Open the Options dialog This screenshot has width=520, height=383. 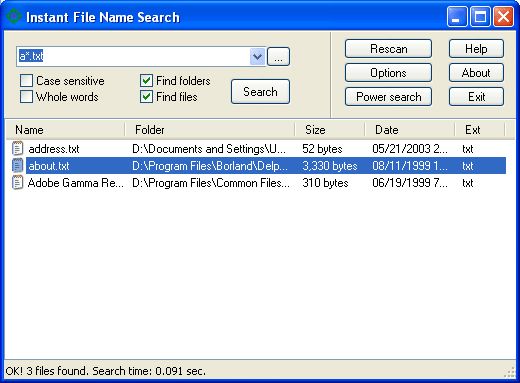[388, 73]
